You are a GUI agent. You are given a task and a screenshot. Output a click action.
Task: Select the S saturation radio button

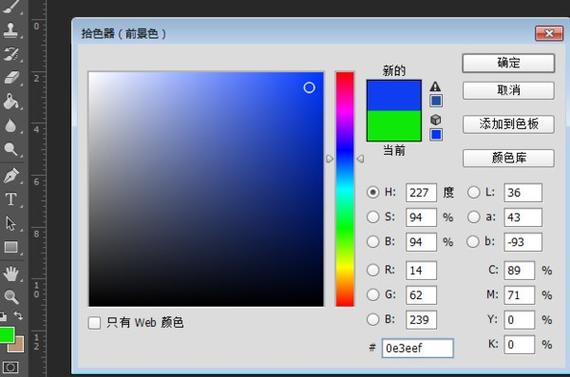(373, 217)
